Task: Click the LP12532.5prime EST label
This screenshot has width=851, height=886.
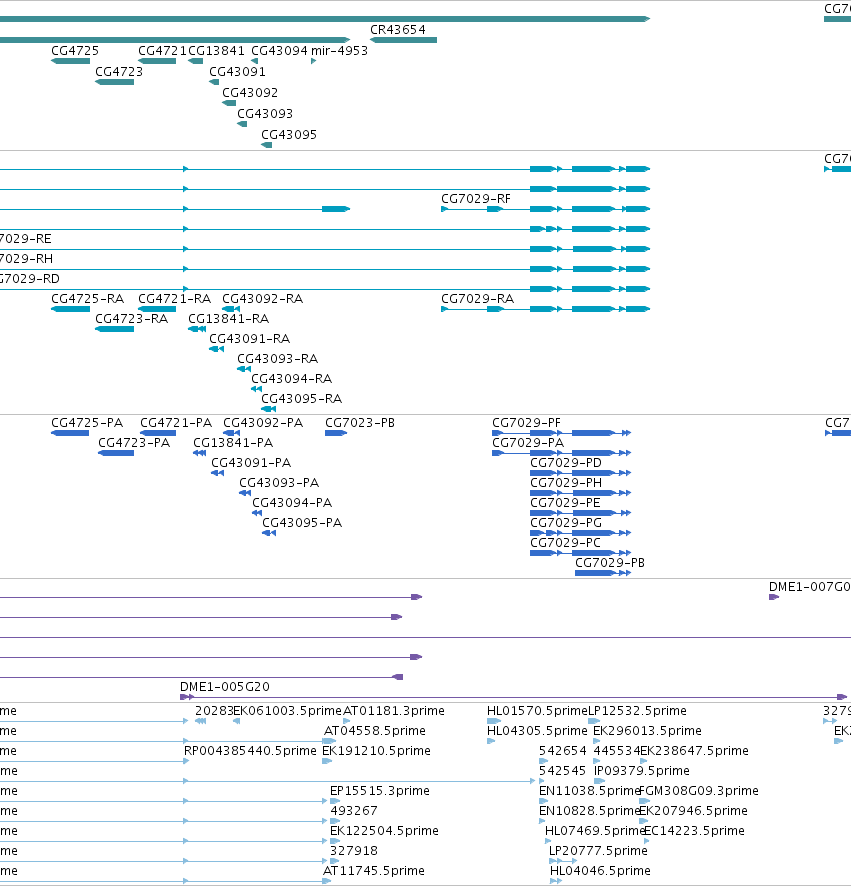Action: [637, 711]
